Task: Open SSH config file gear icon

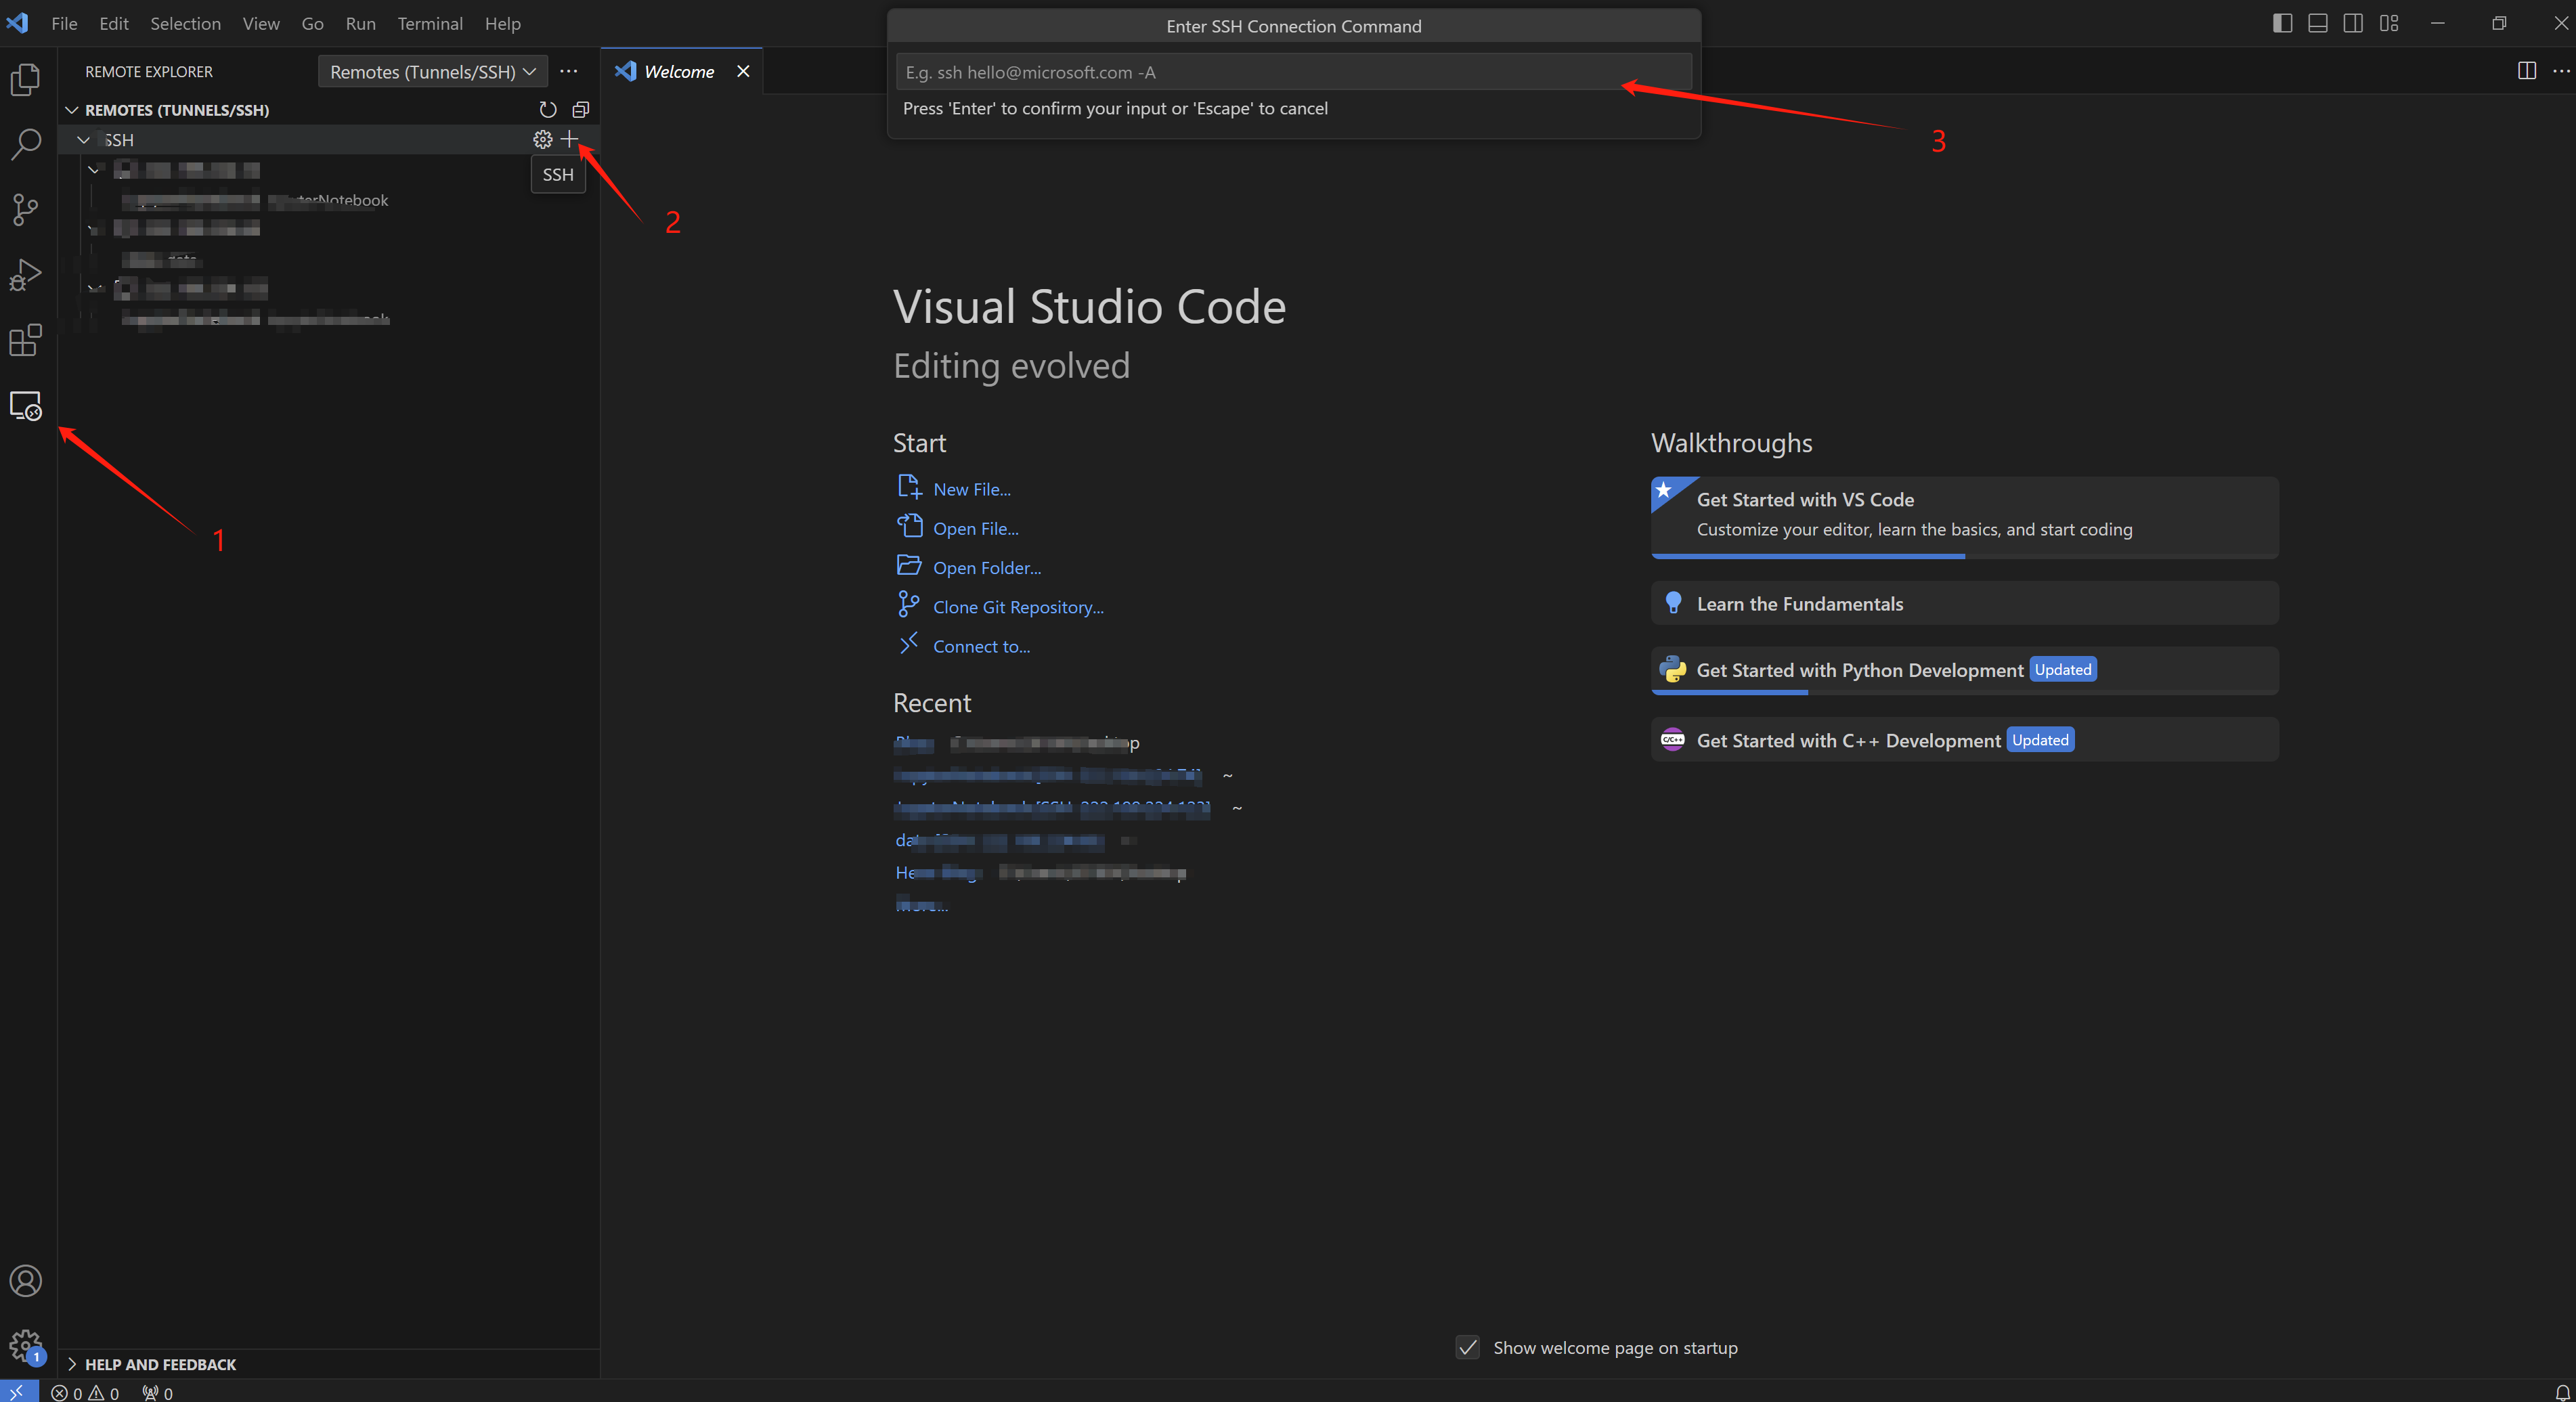Action: pos(542,139)
